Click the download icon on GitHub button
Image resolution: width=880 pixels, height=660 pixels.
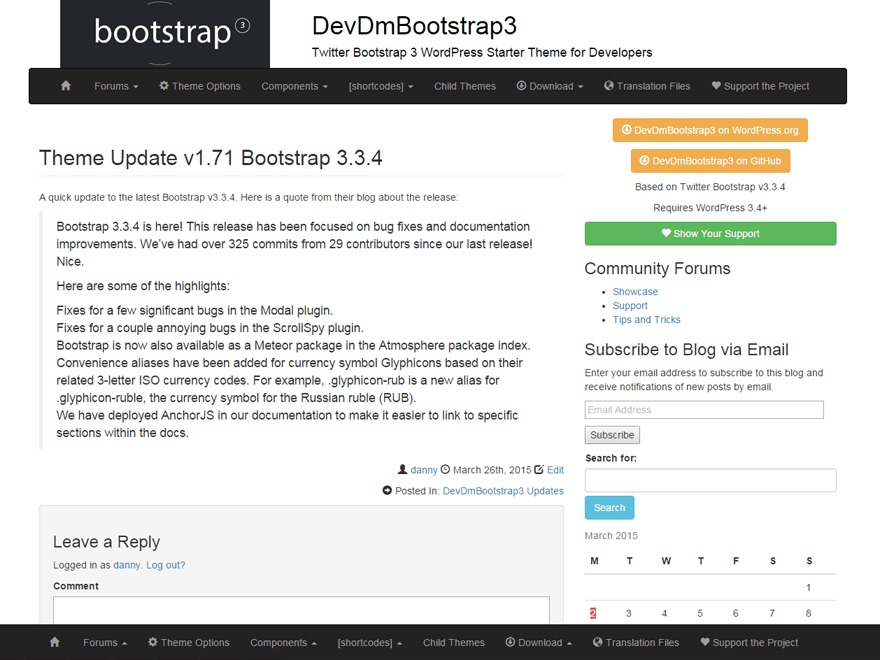(645, 161)
